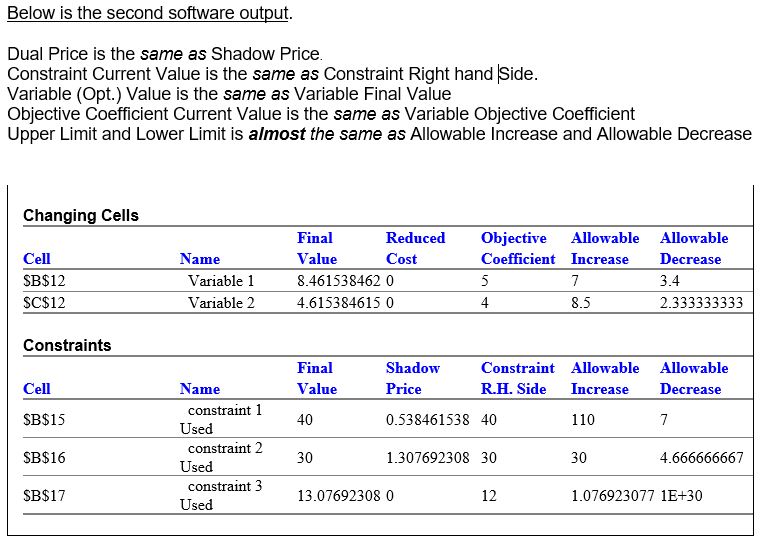Click the 'Upper Limit and Lower Limit' sentence
The height and width of the screenshot is (540, 761).
[380, 134]
